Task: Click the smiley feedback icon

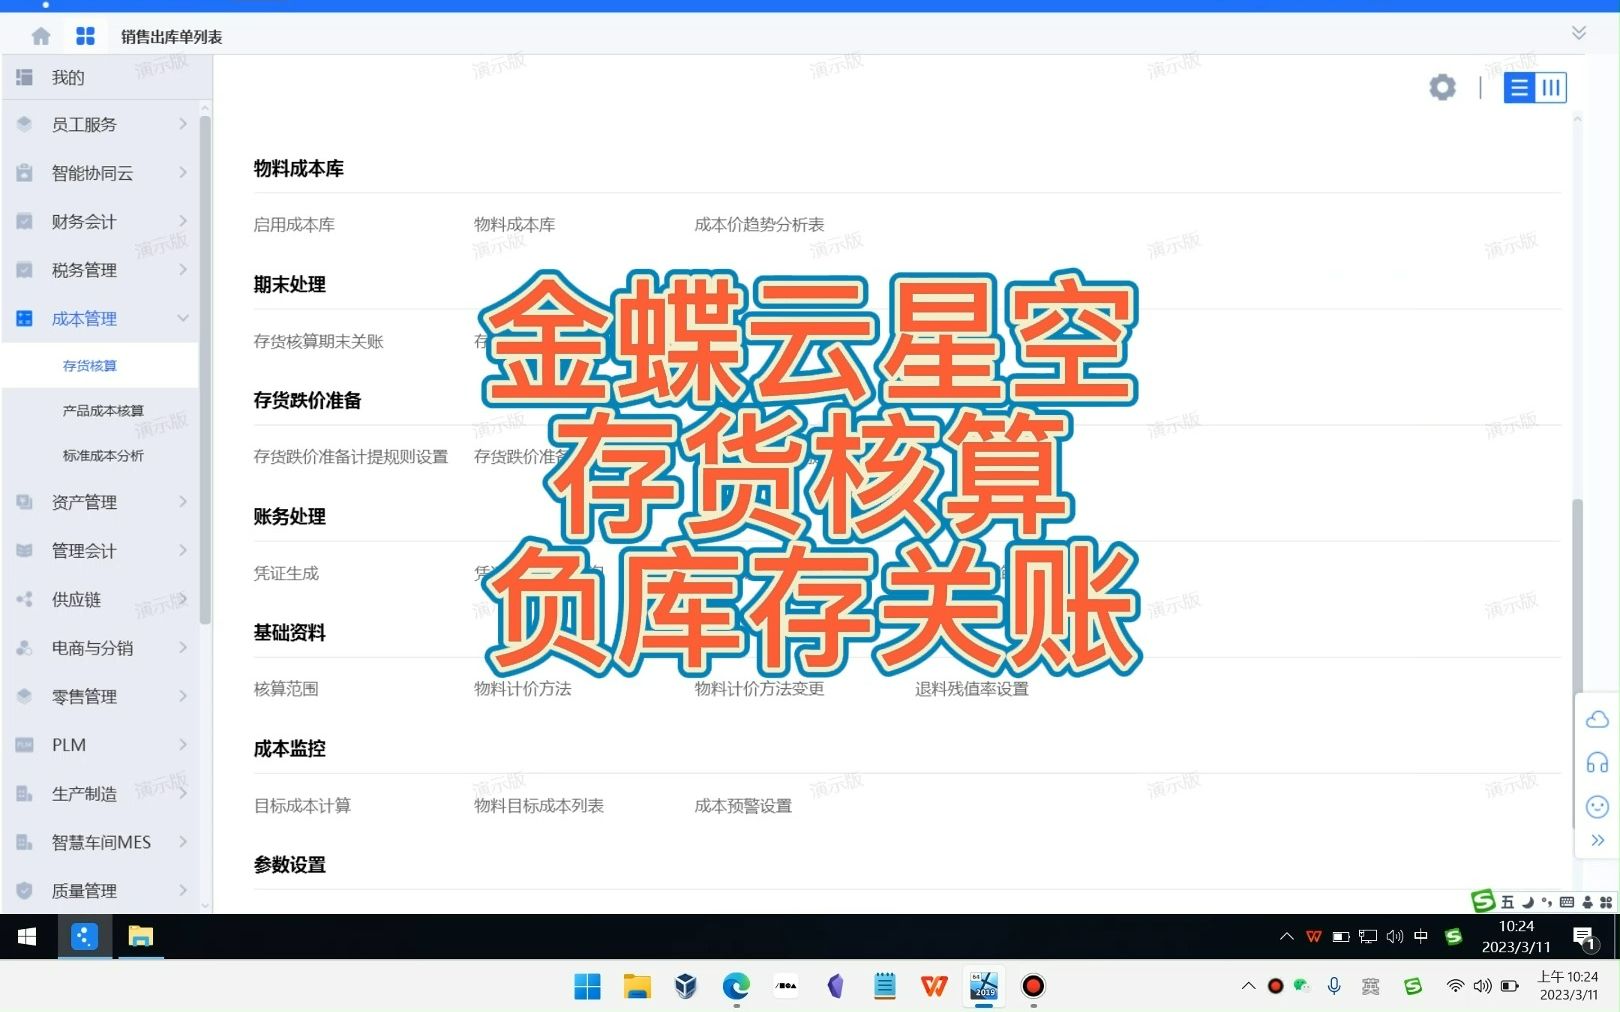Action: pos(1597,807)
